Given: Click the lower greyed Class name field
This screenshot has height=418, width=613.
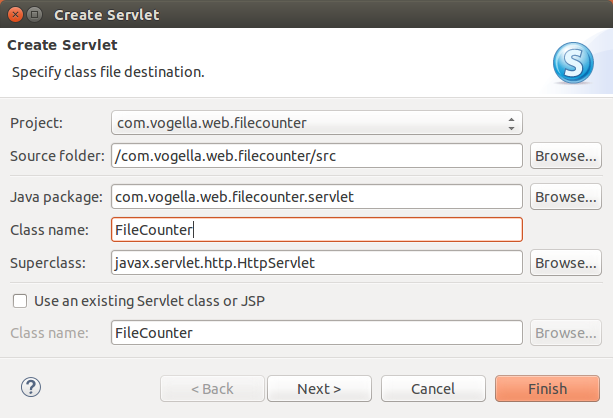Looking at the screenshot, I should coord(317,333).
